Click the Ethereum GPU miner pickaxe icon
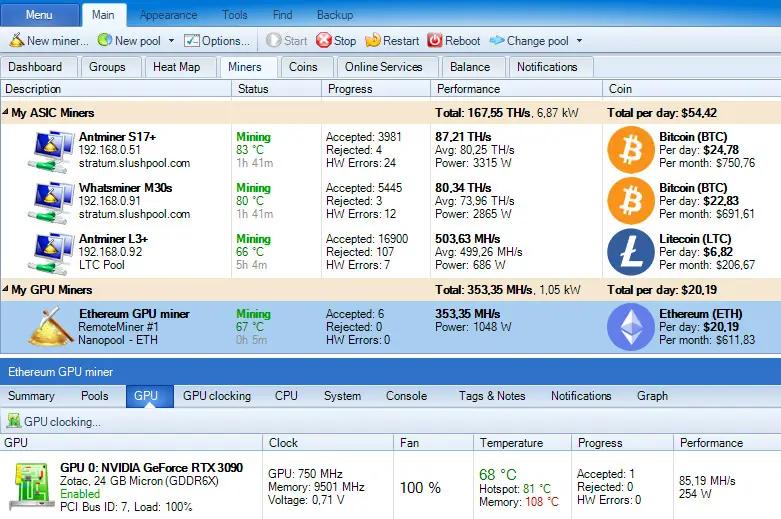 click(49, 327)
